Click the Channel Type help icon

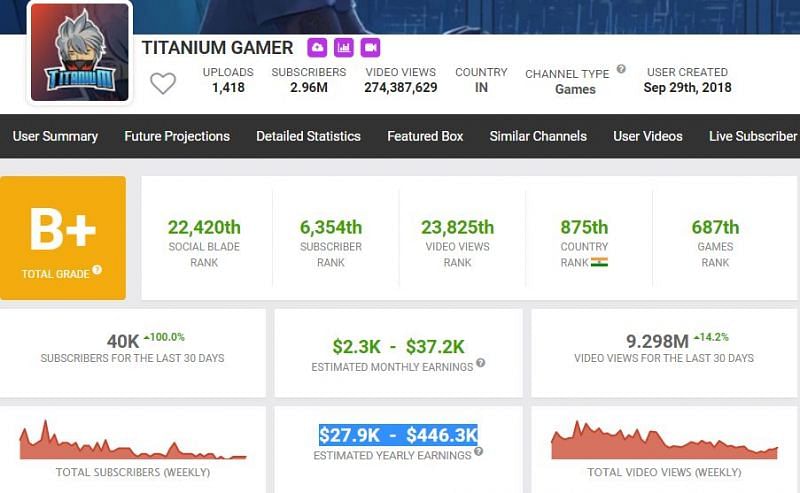[x=621, y=69]
